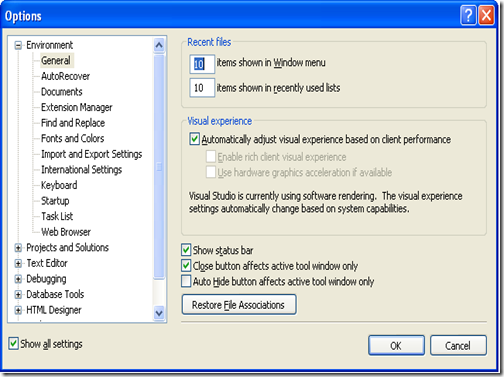The image size is (504, 377).
Task: Open International Settings page
Action: (x=82, y=170)
